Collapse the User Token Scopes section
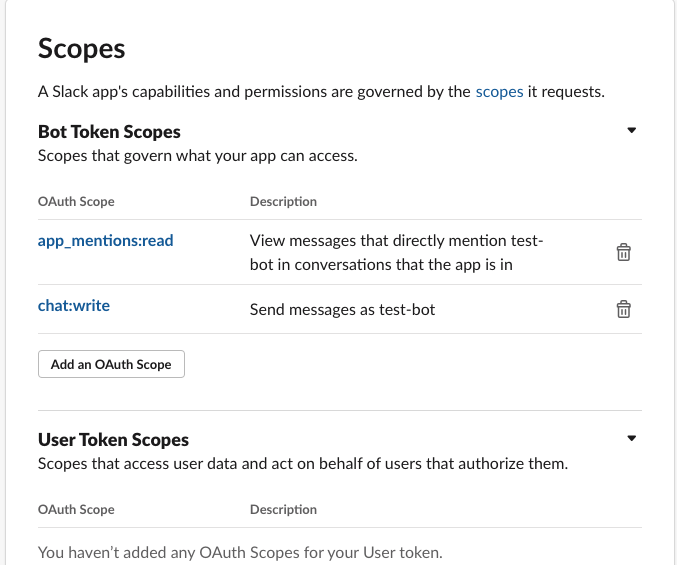Viewport: 677px width, 565px height. click(632, 439)
